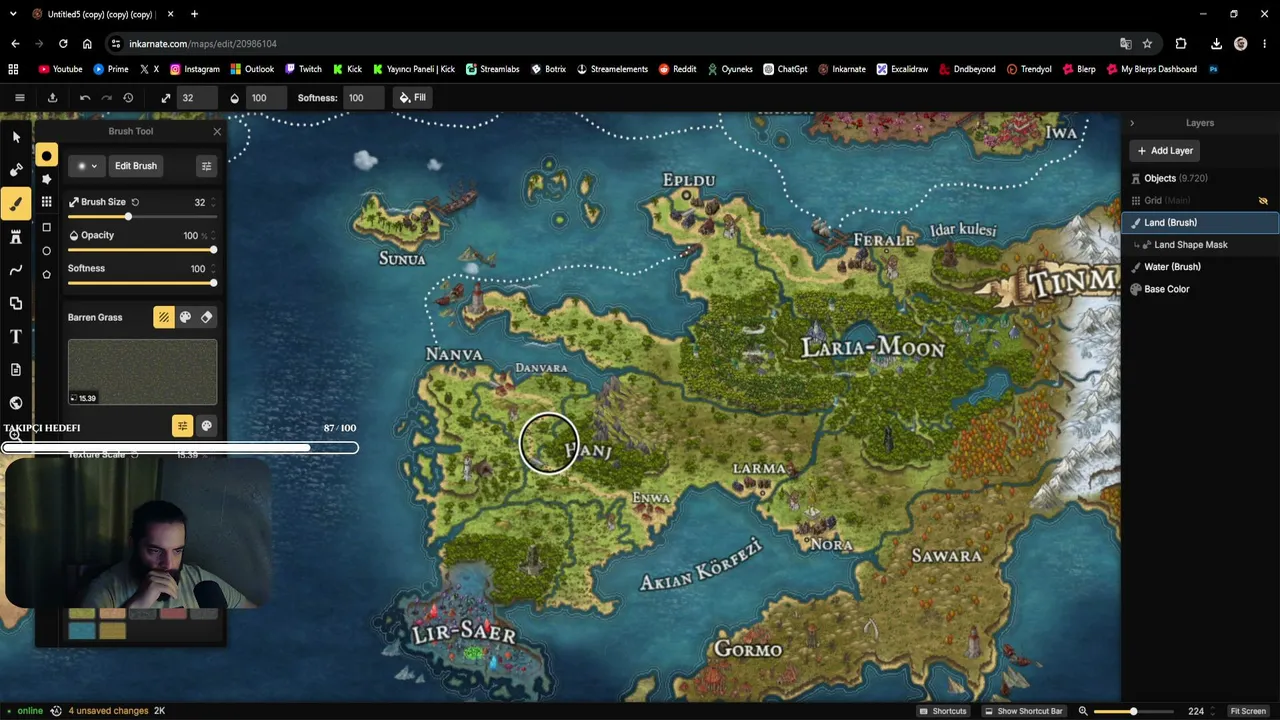Open the browser tab list dropdown
This screenshot has height=720, width=1280.
[13, 14]
